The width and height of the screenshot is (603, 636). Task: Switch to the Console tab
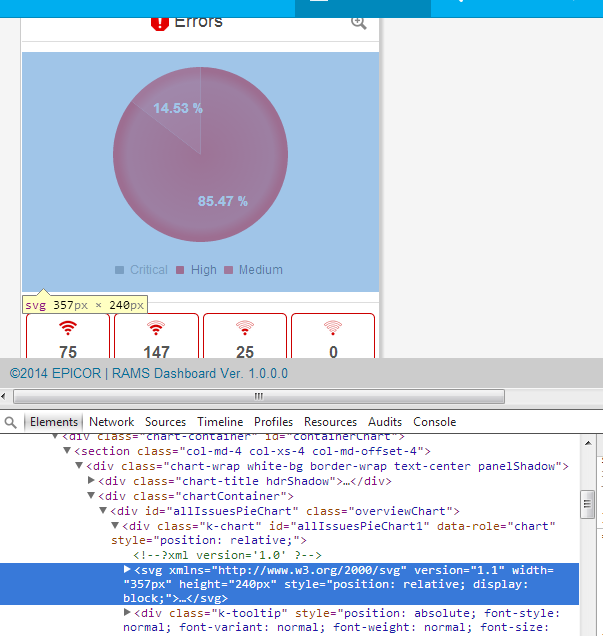[x=435, y=422]
